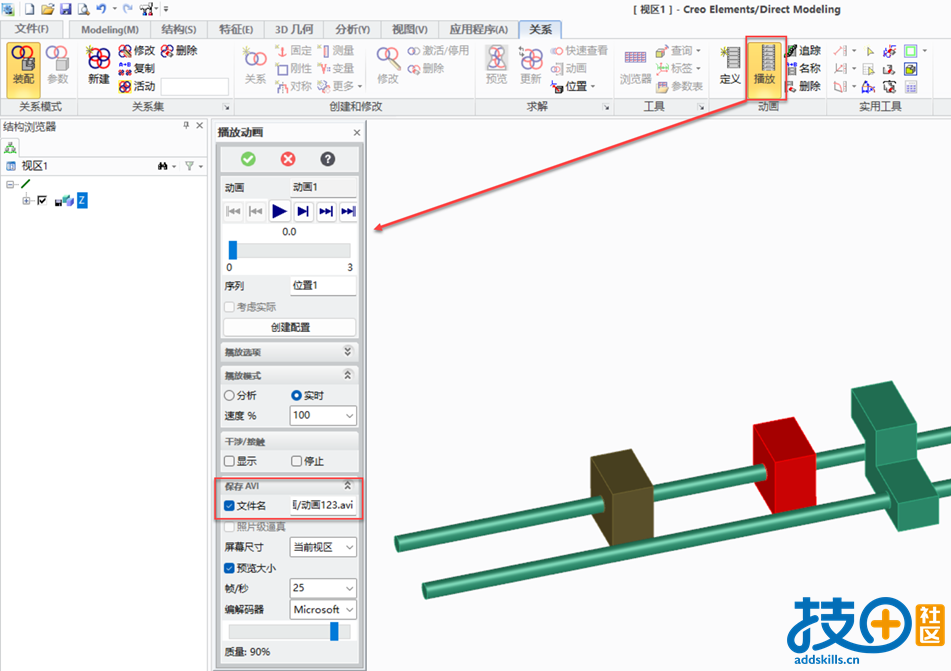
Task: Click the red X cancel icon
Action: 288,159
